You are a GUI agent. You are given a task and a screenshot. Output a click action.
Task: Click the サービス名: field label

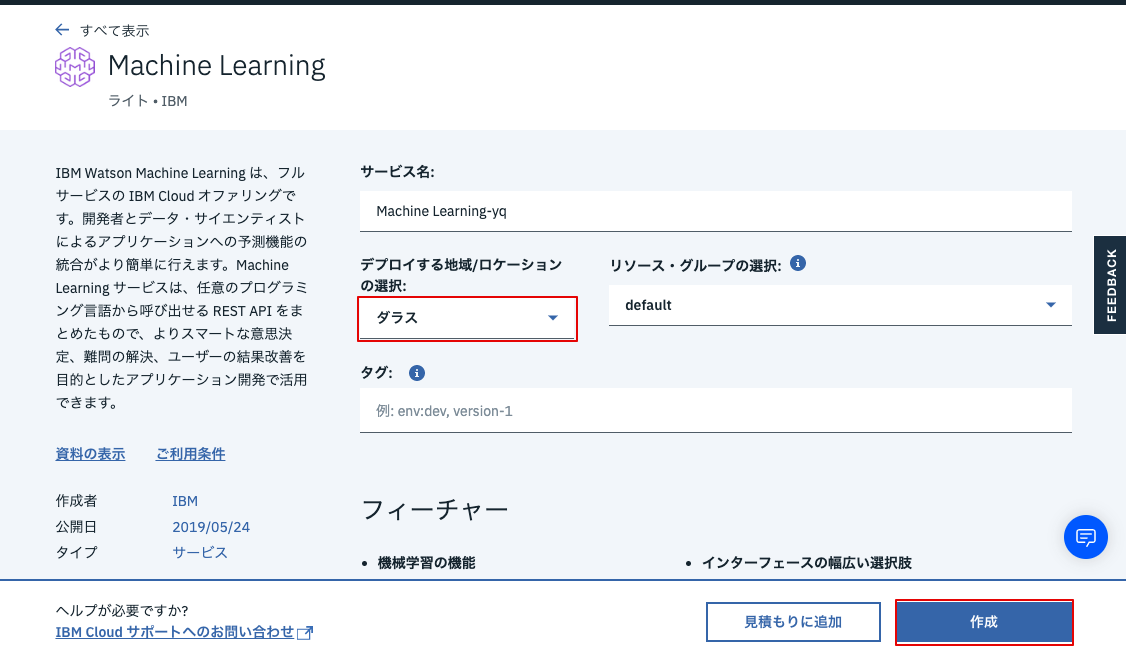tap(397, 172)
